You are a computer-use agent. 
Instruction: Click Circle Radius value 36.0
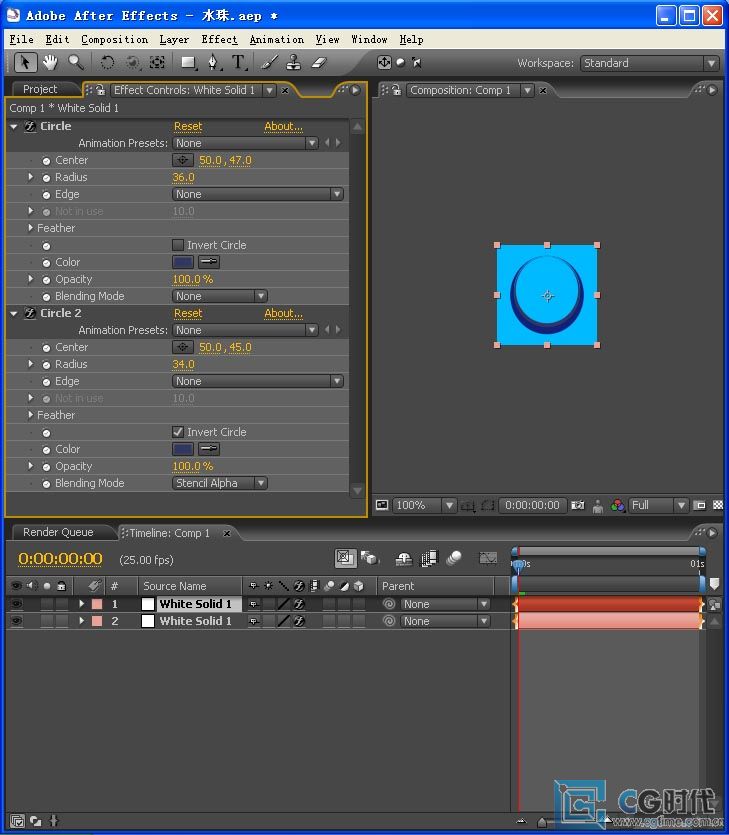[183, 177]
